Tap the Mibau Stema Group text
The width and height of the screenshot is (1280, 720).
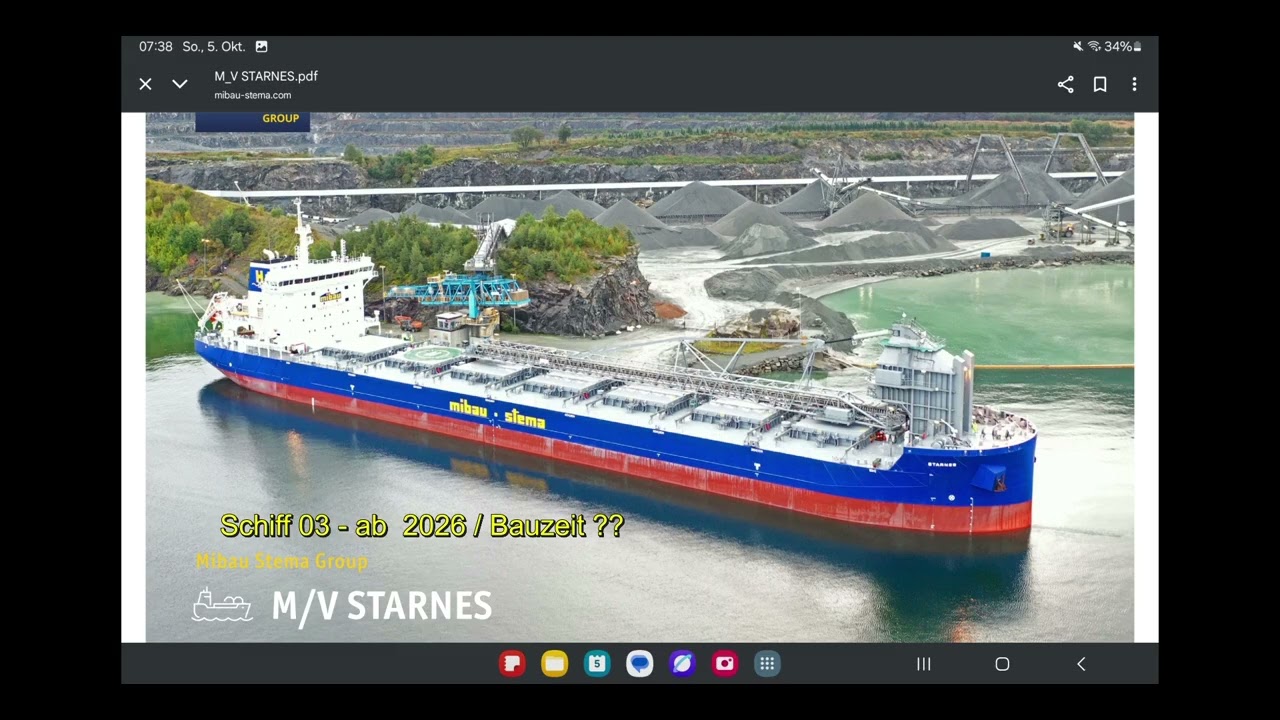point(282,562)
